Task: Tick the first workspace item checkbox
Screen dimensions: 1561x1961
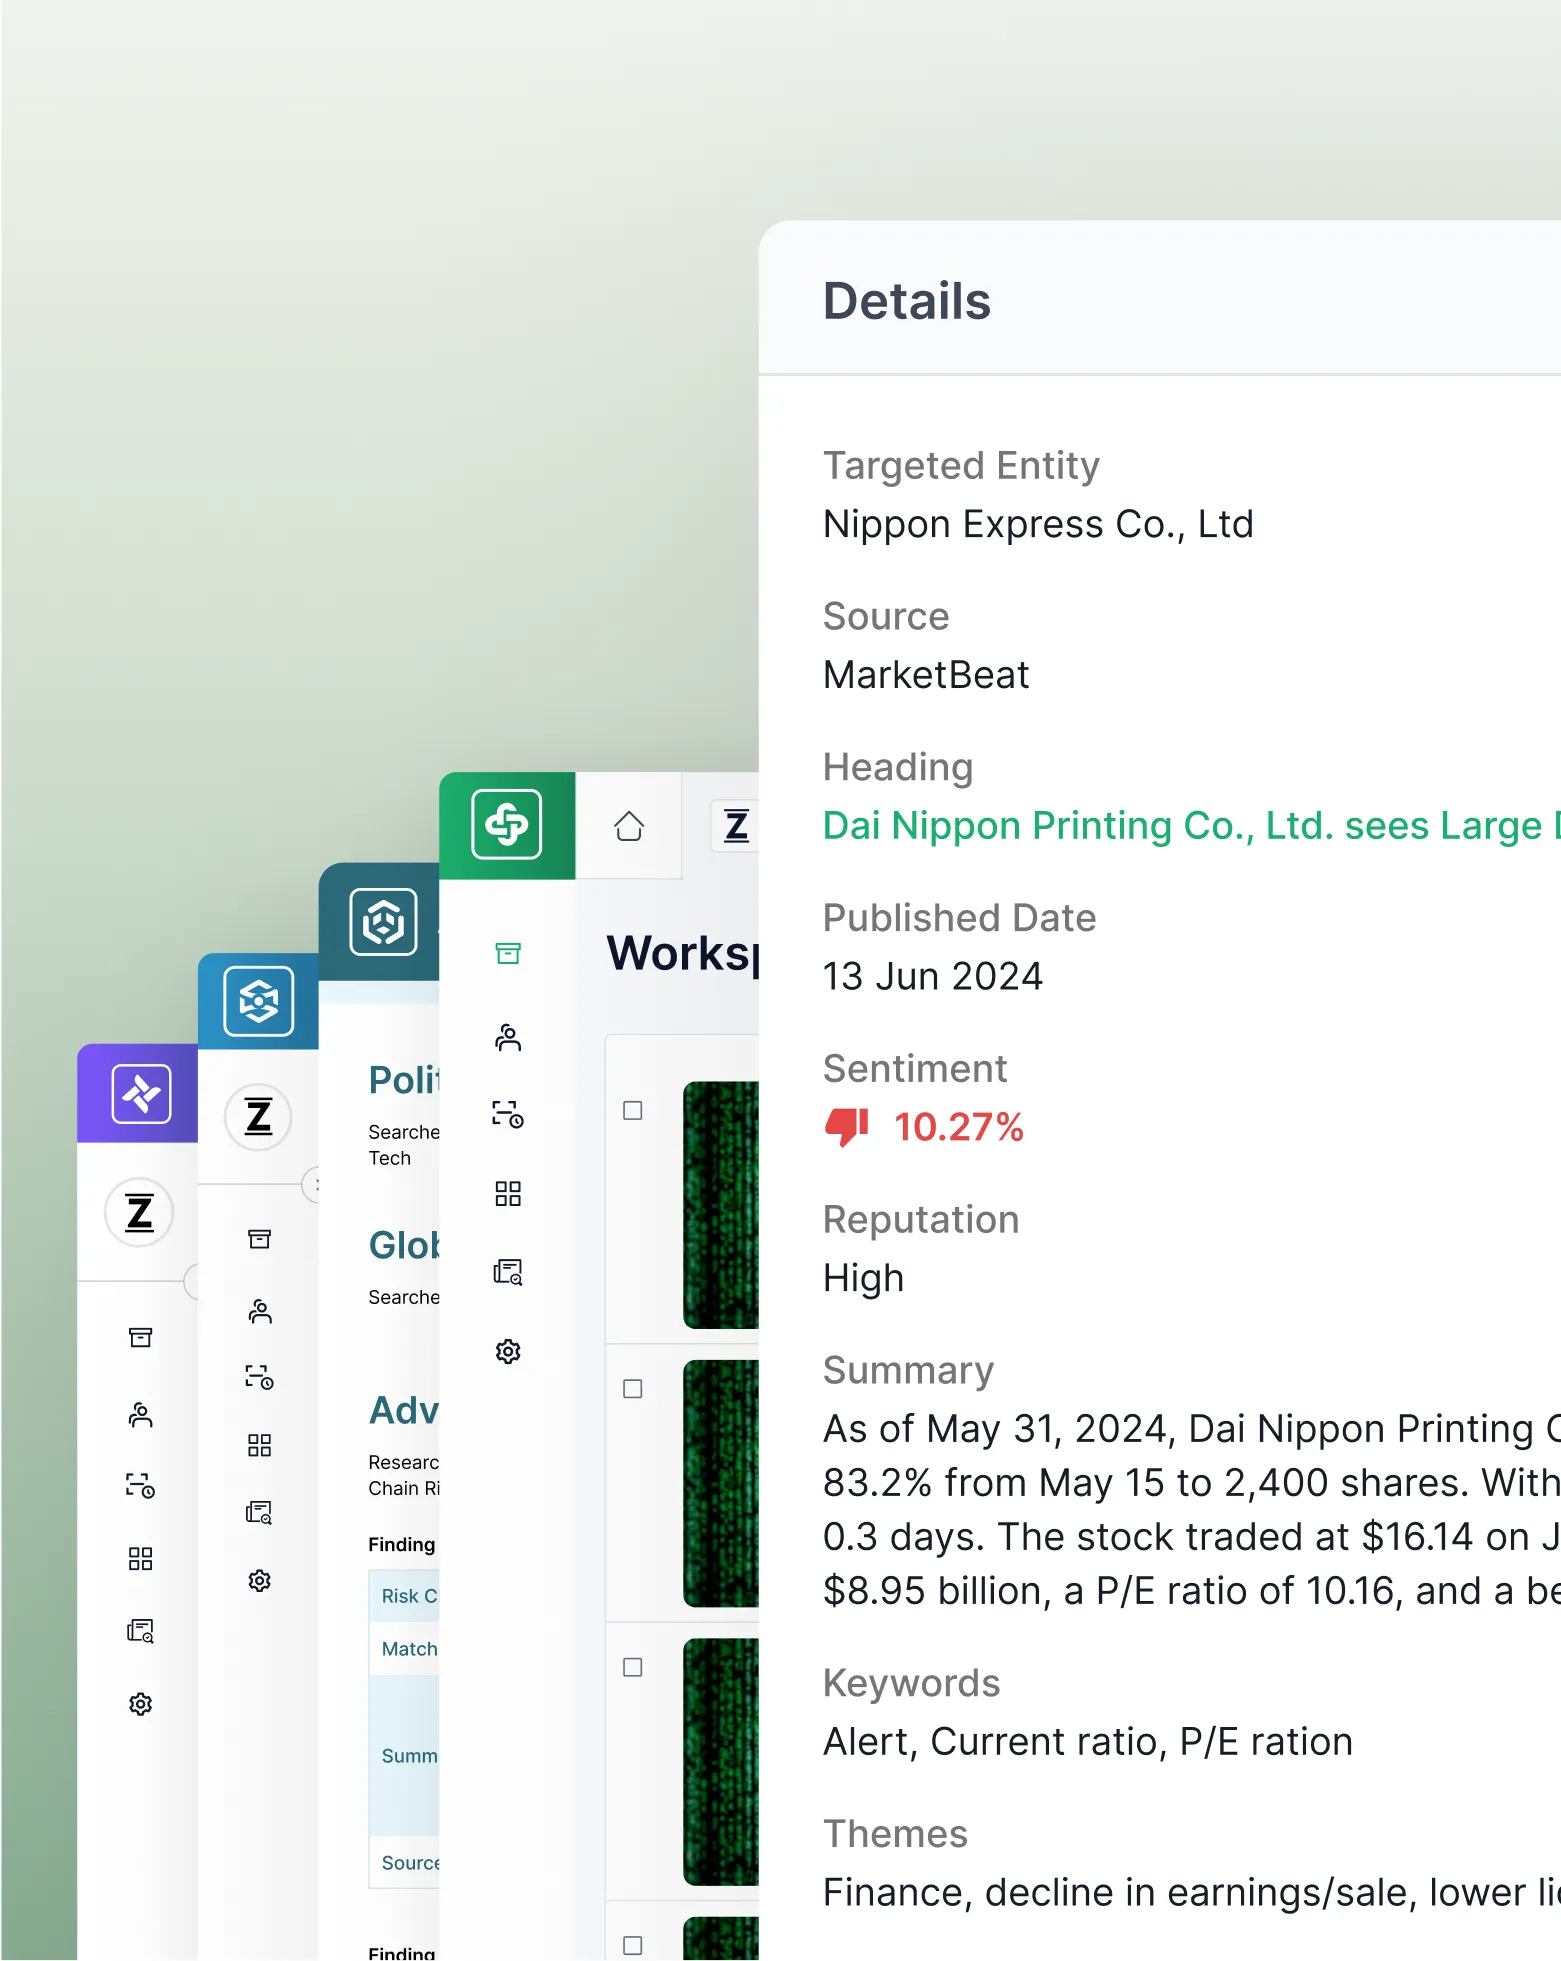Action: pos(633,1110)
